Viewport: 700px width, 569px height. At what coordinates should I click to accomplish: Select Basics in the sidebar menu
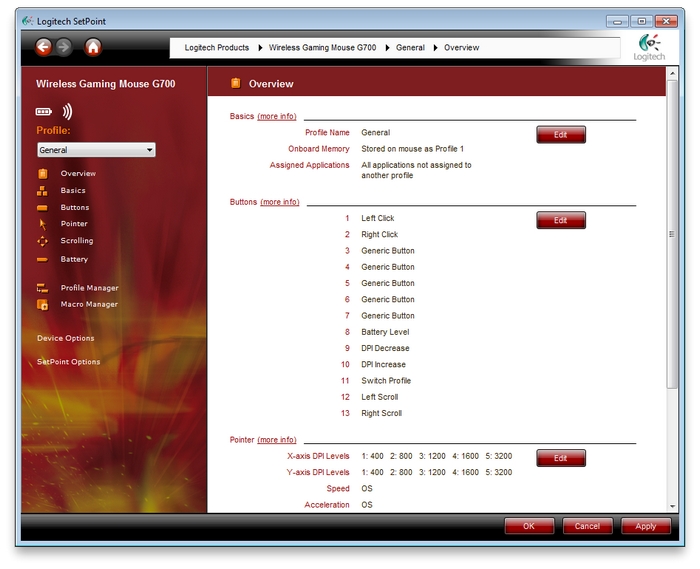73,191
